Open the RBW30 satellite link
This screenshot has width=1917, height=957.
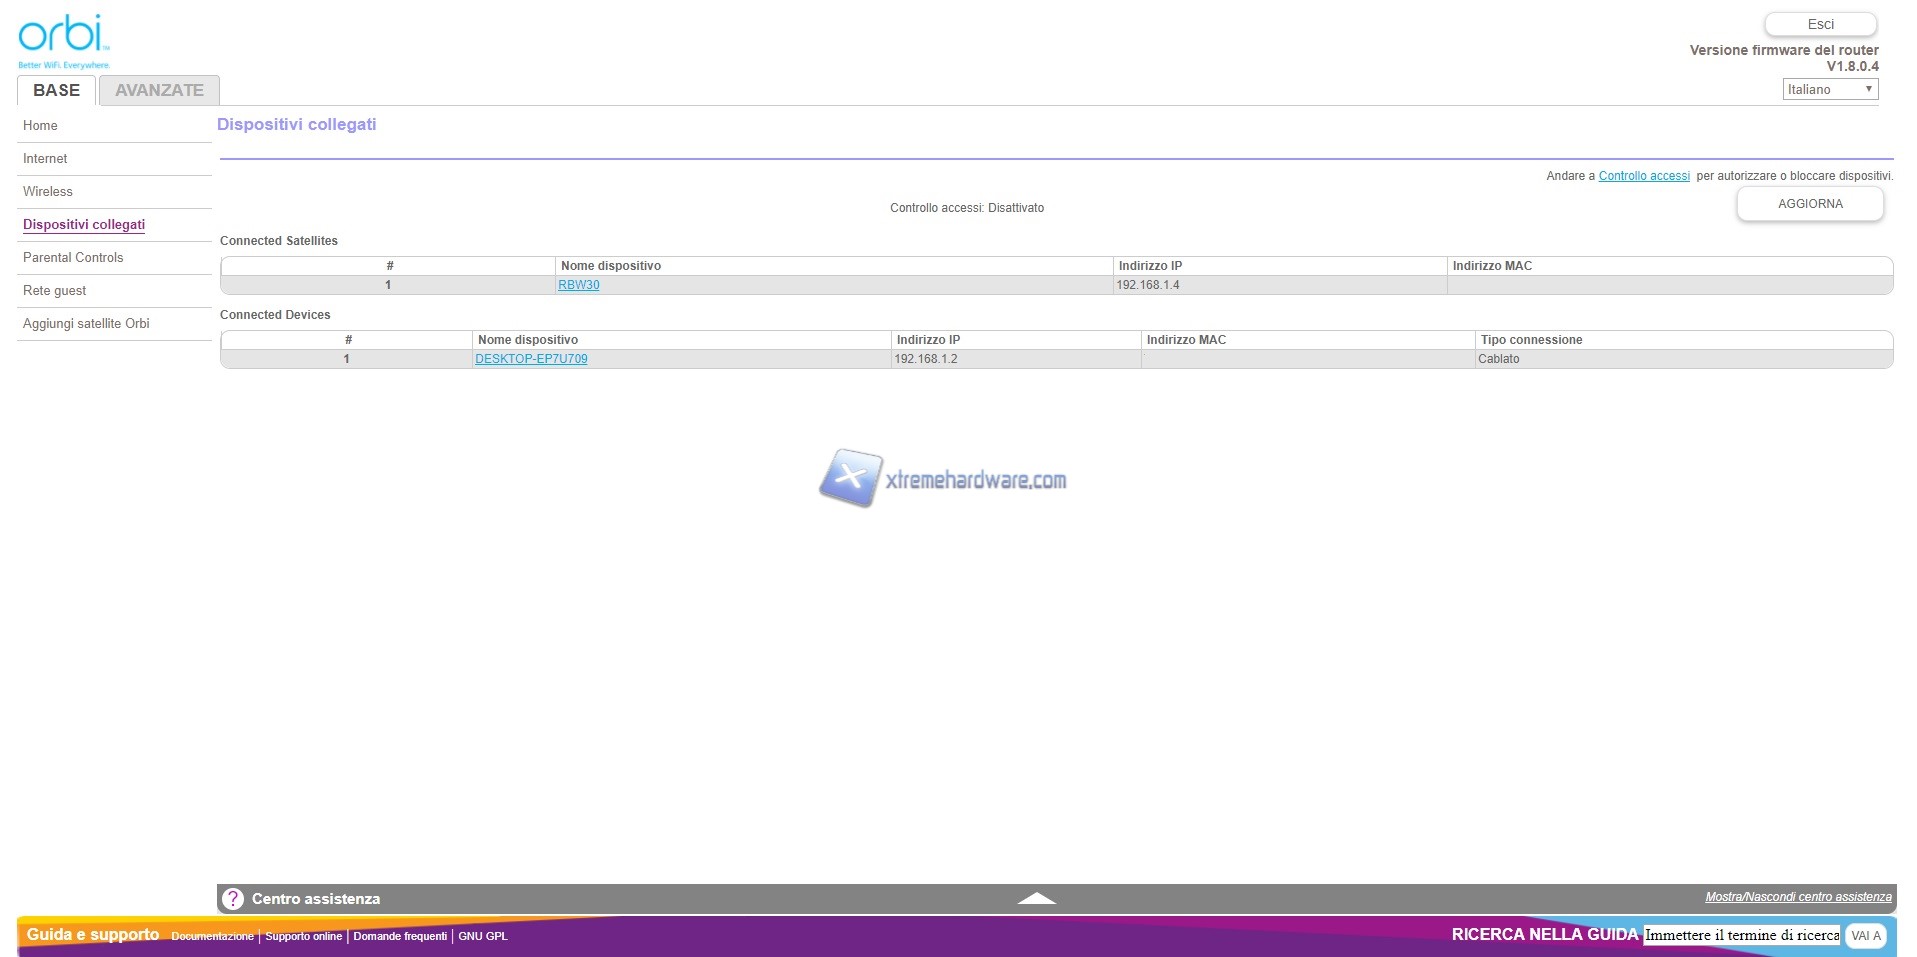point(579,285)
